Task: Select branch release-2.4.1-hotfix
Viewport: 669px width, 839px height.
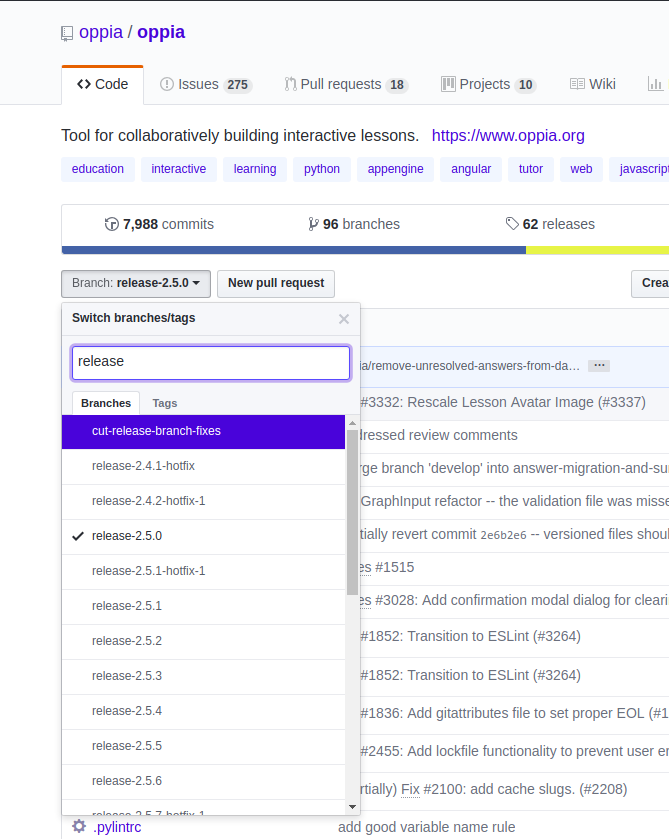Action: coord(203,467)
